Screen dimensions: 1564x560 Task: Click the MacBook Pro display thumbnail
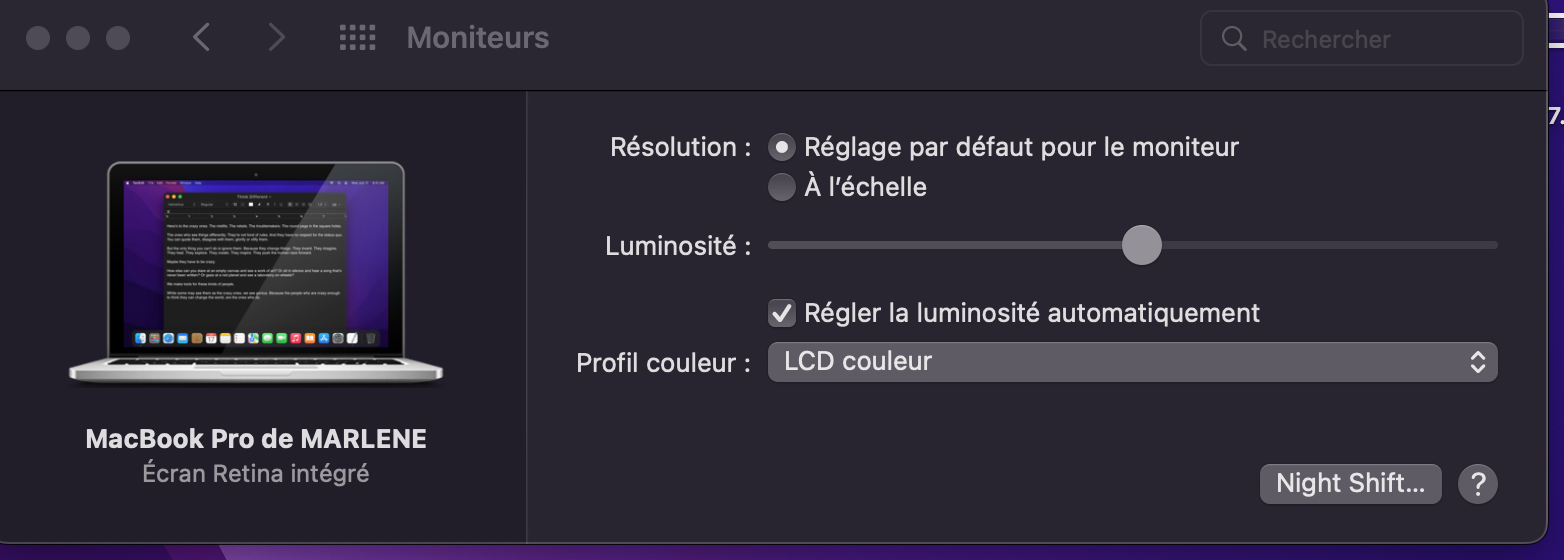[x=256, y=270]
